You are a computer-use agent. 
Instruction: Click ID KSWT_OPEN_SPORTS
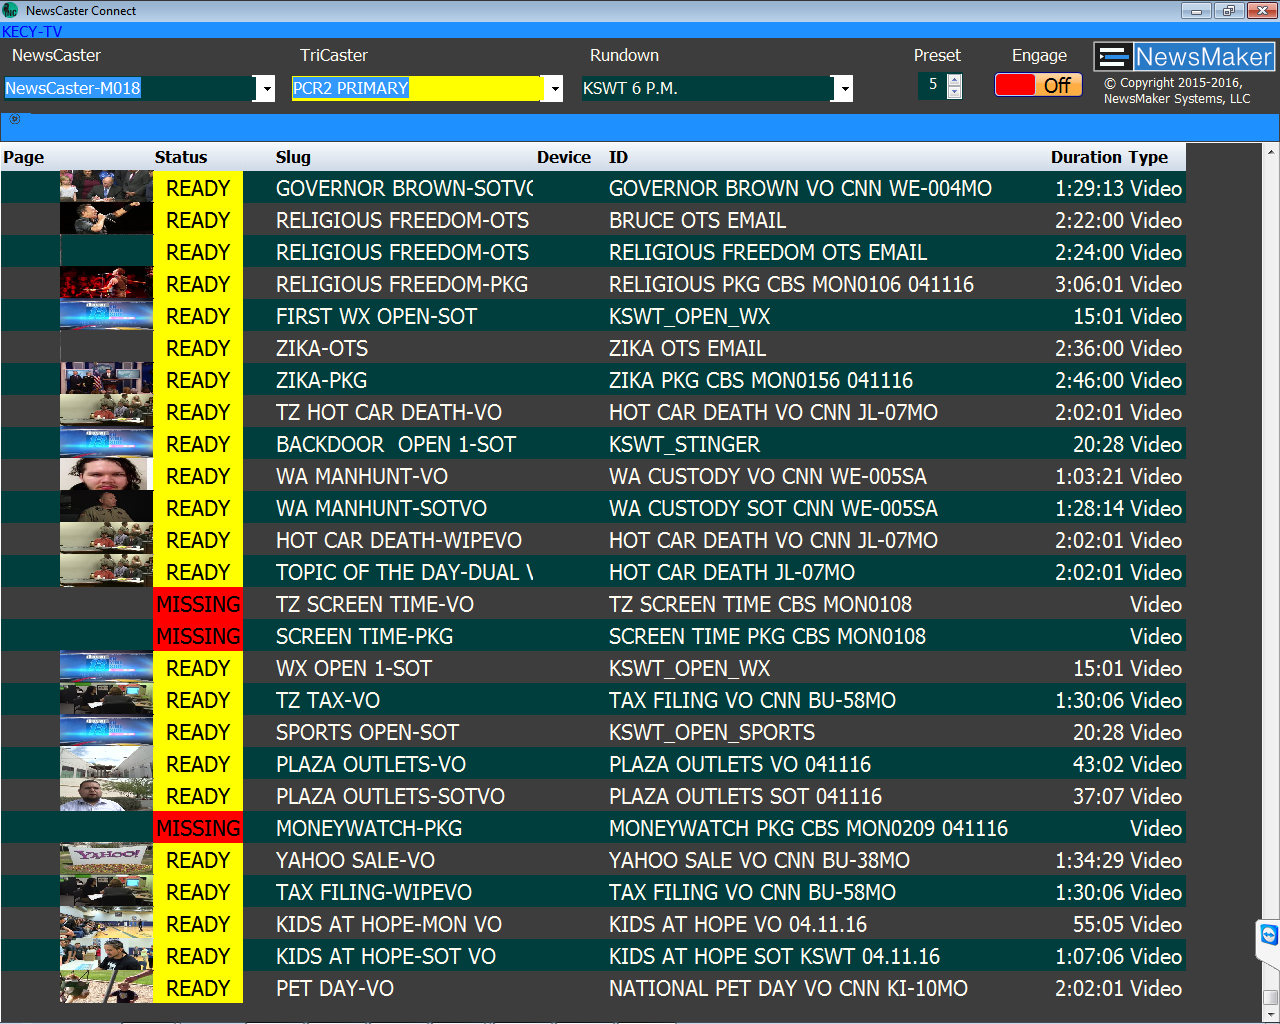712,732
